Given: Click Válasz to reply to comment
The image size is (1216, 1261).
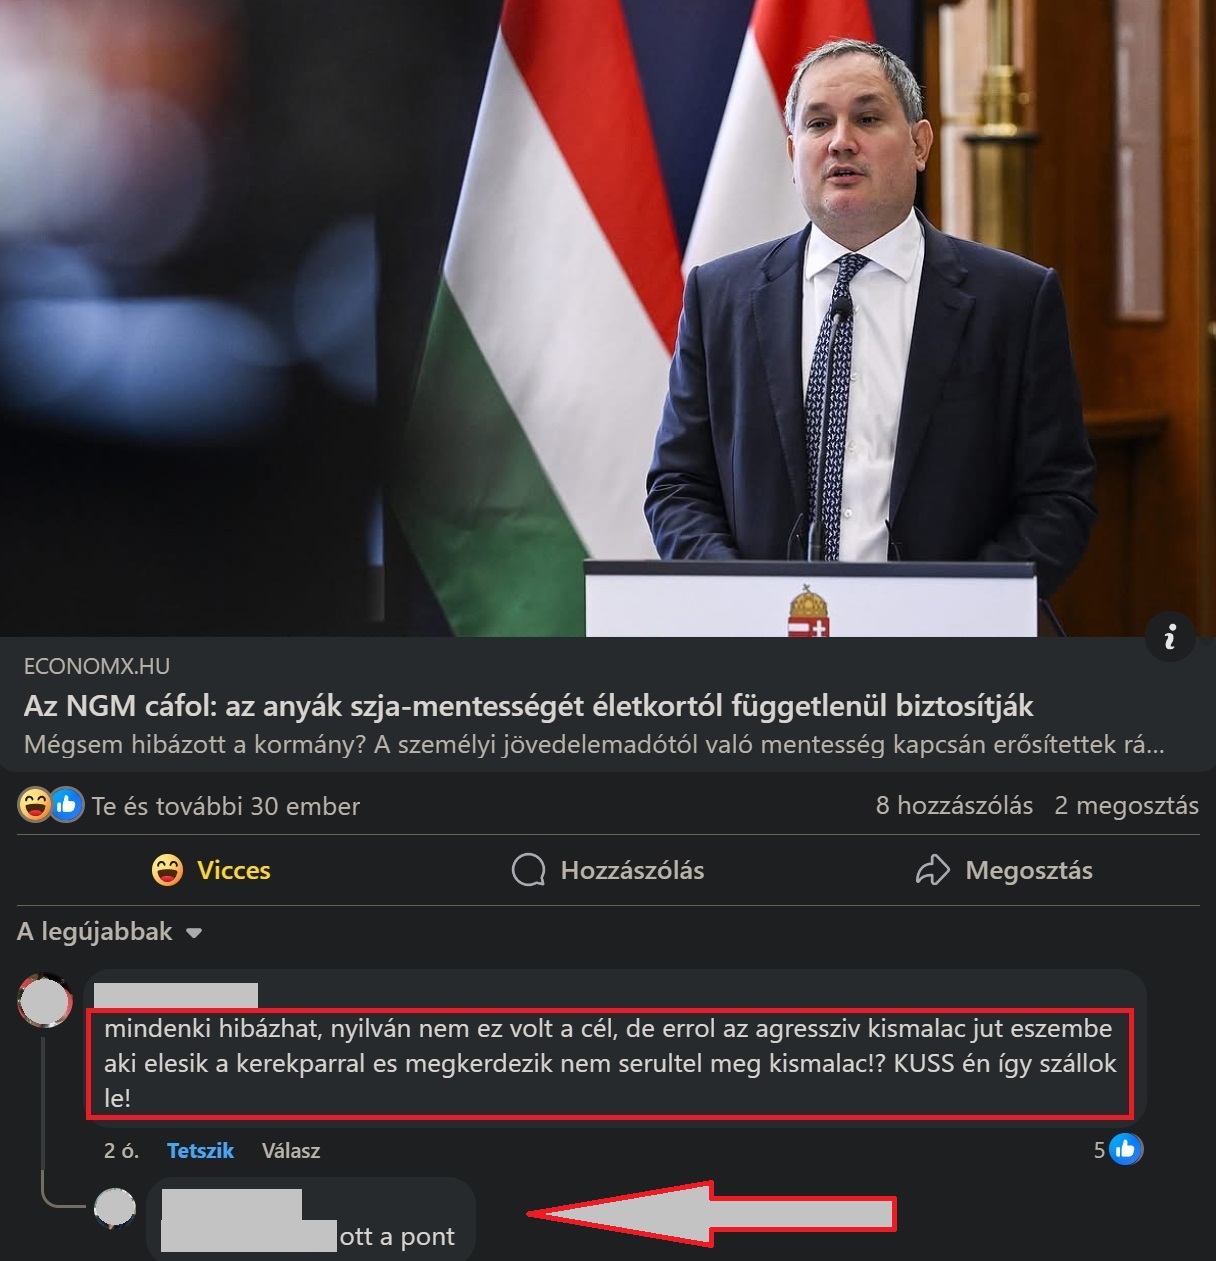Looking at the screenshot, I should 291,1151.
